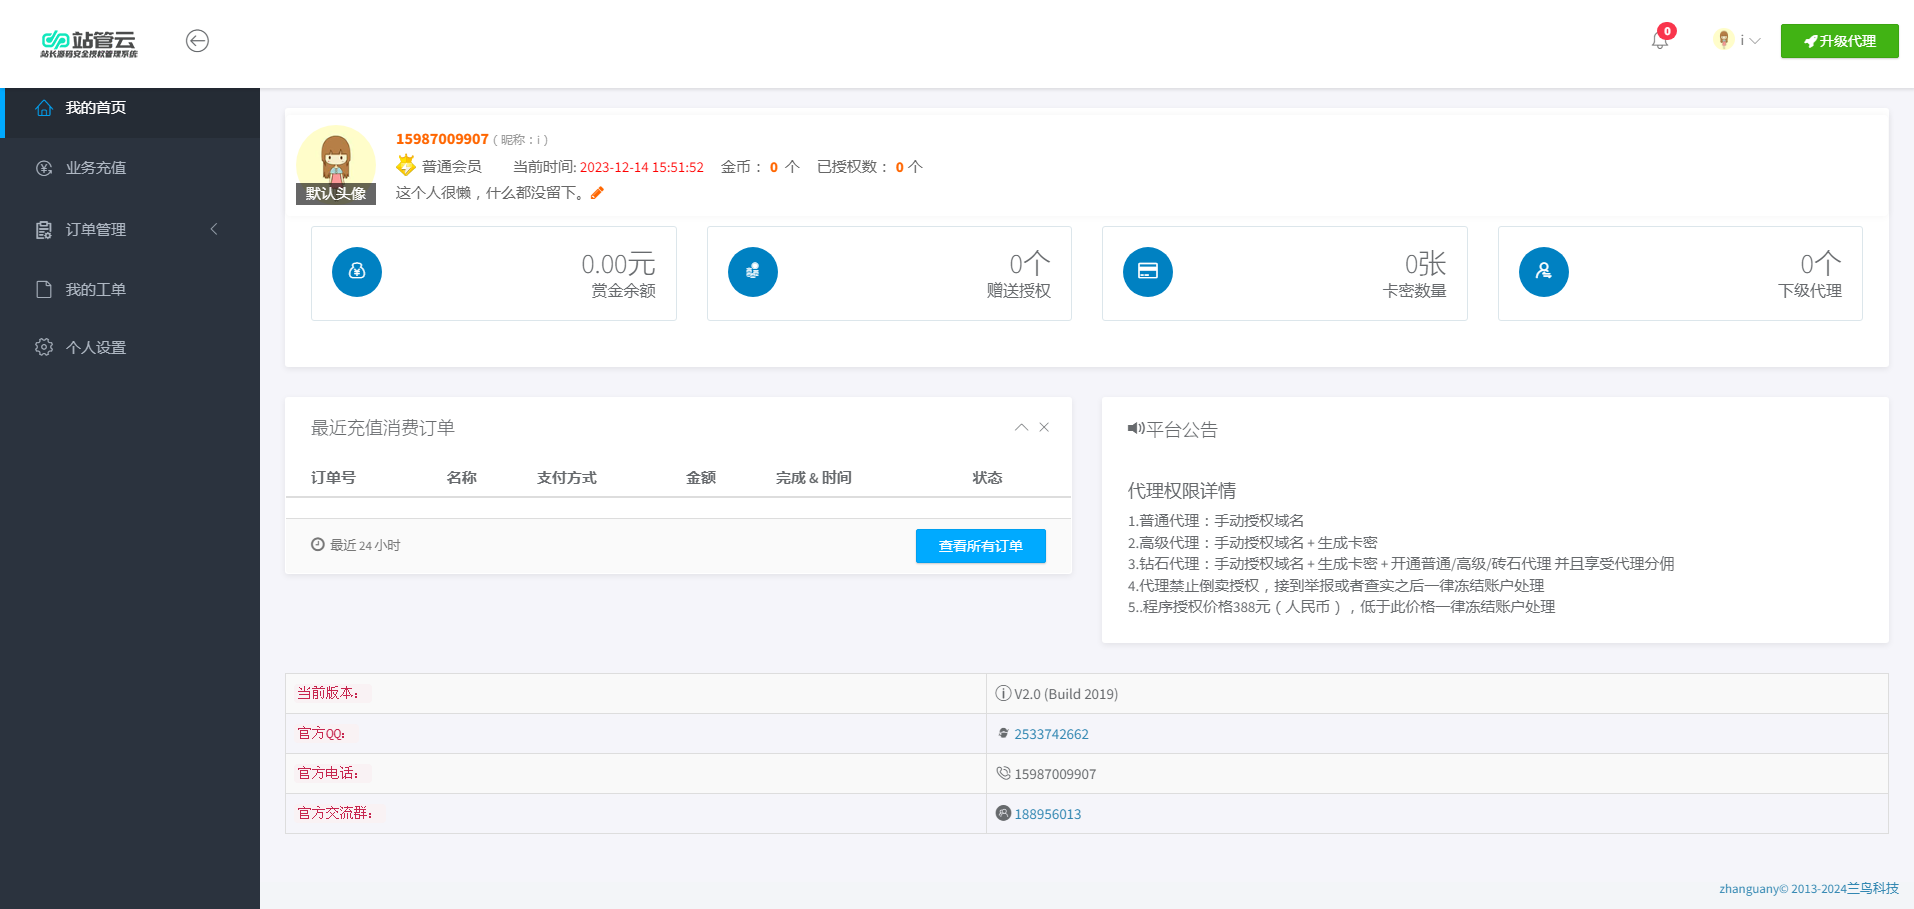Image resolution: width=1914 pixels, height=909 pixels.
Task: Open the user account dropdown
Action: [1738, 41]
